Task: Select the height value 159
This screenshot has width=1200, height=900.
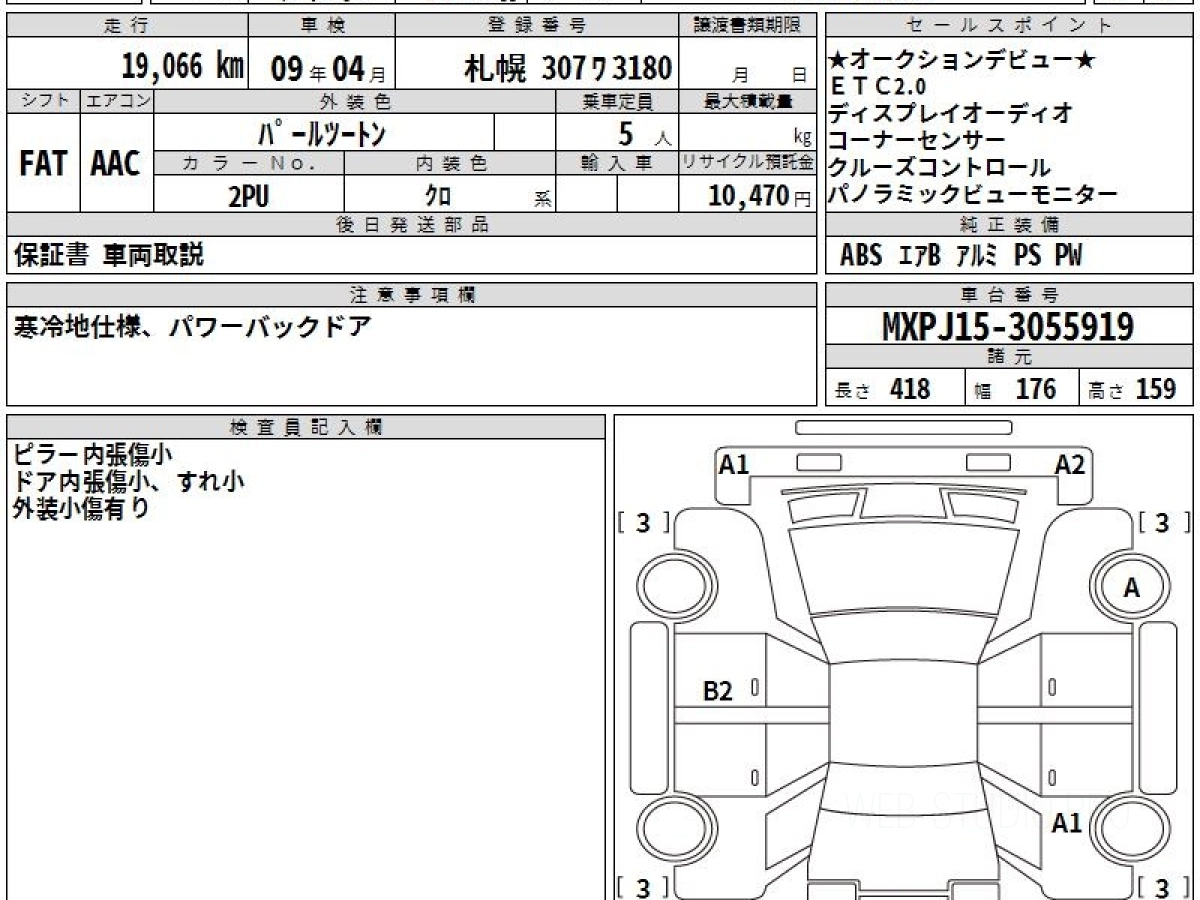Action: tap(1156, 389)
